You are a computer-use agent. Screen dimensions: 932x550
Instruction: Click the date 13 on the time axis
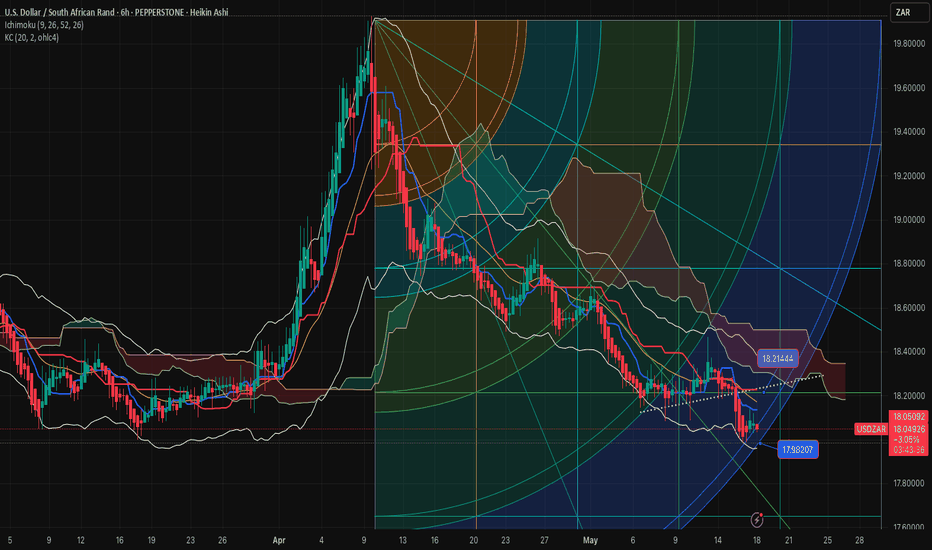pos(402,540)
